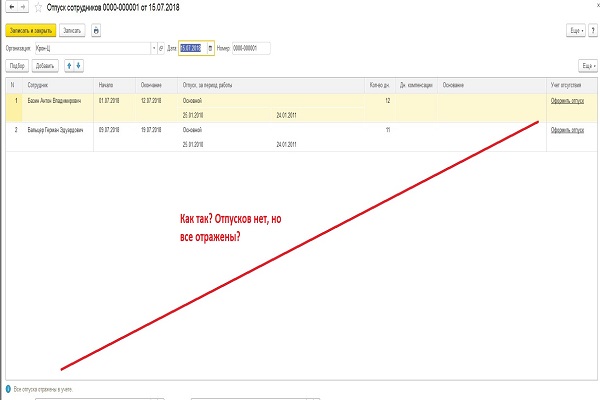Add document to favorites with star icon

[39, 8]
